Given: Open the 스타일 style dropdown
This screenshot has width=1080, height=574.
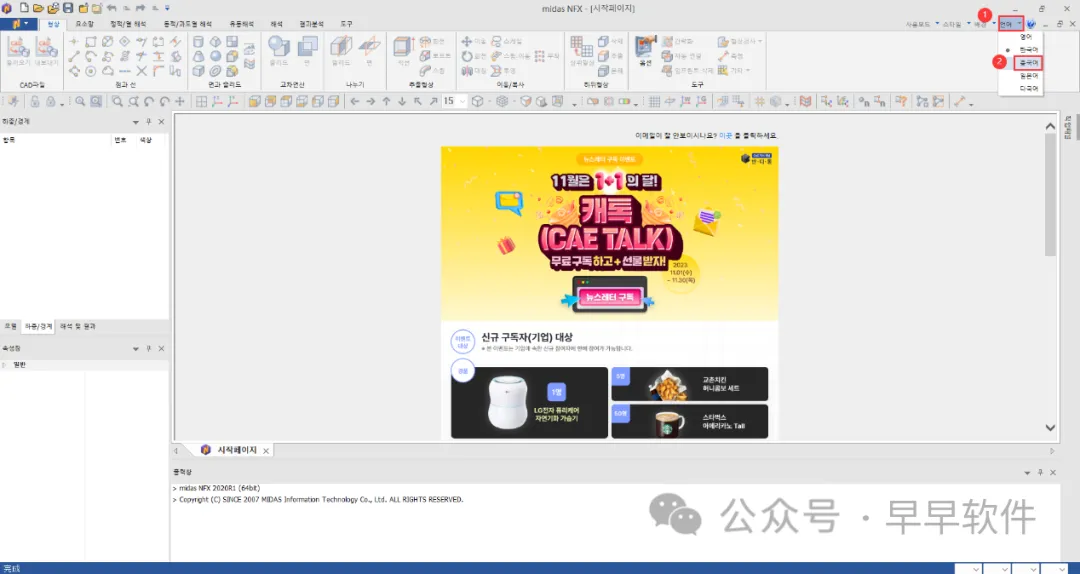Looking at the screenshot, I should (956, 24).
